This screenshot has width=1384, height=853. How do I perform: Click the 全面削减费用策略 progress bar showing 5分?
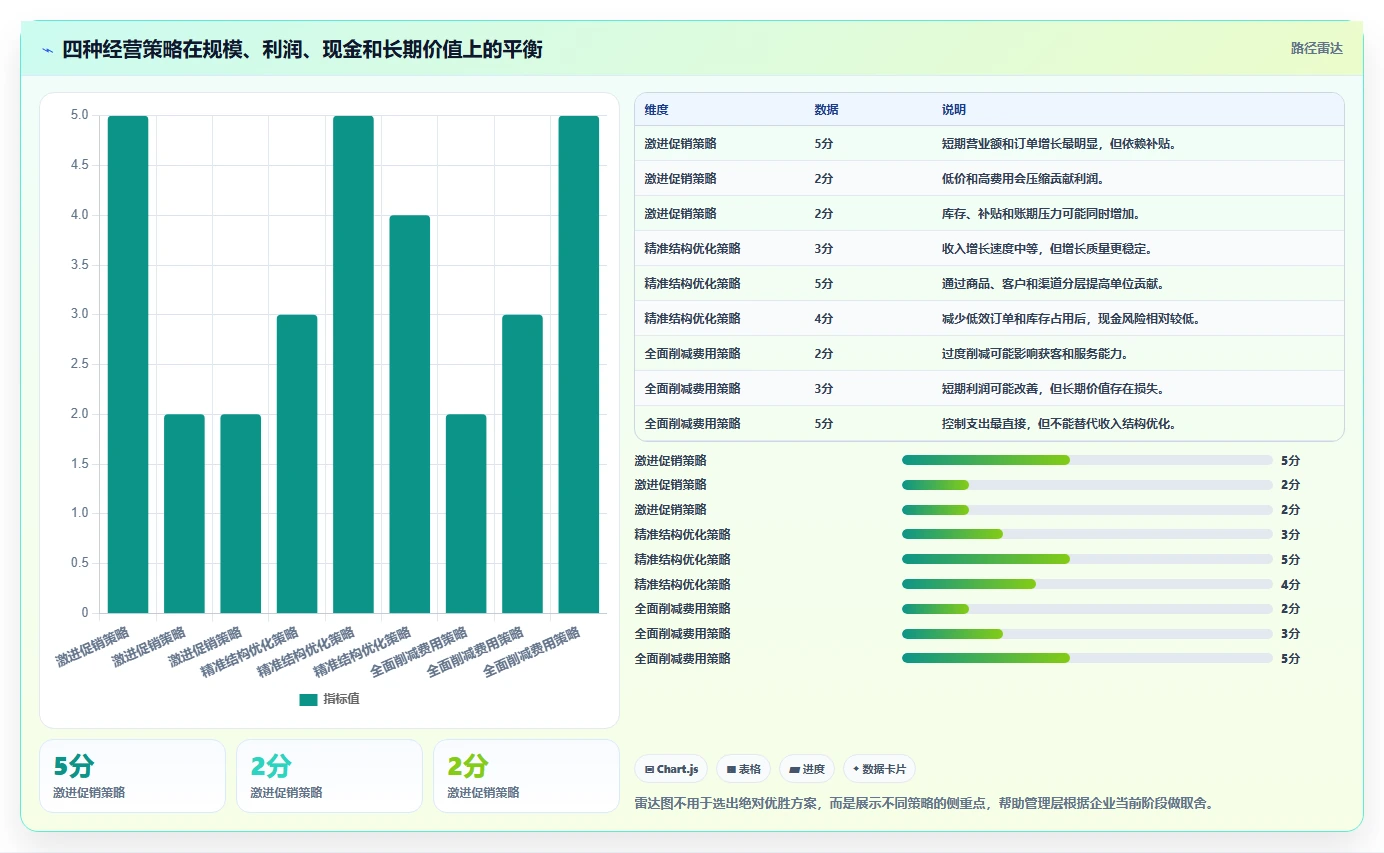tap(1087, 658)
